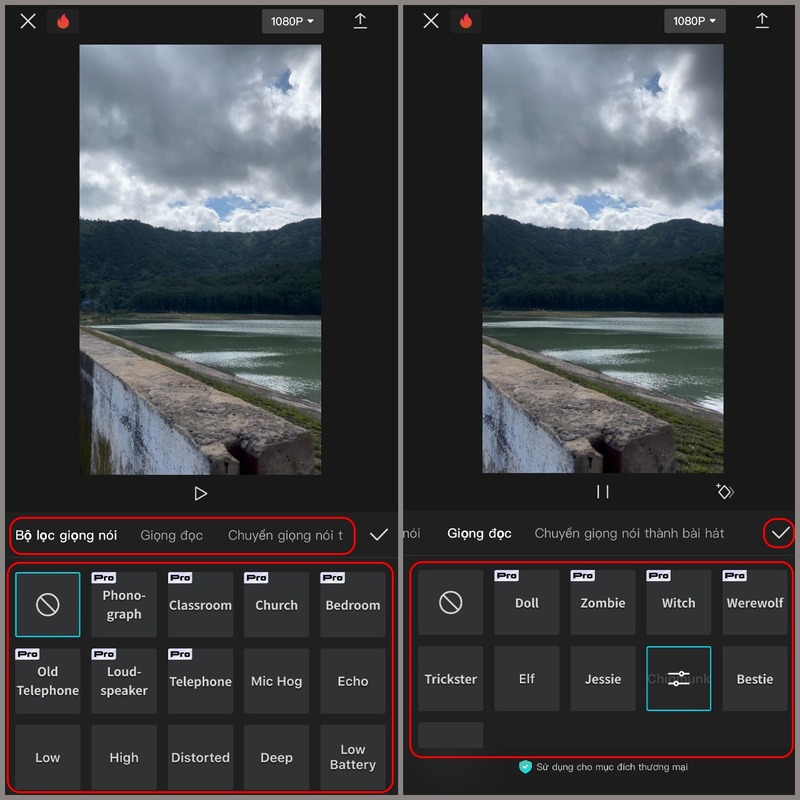Choose the Echo voice filter
Image resolution: width=800 pixels, height=800 pixels.
click(352, 681)
